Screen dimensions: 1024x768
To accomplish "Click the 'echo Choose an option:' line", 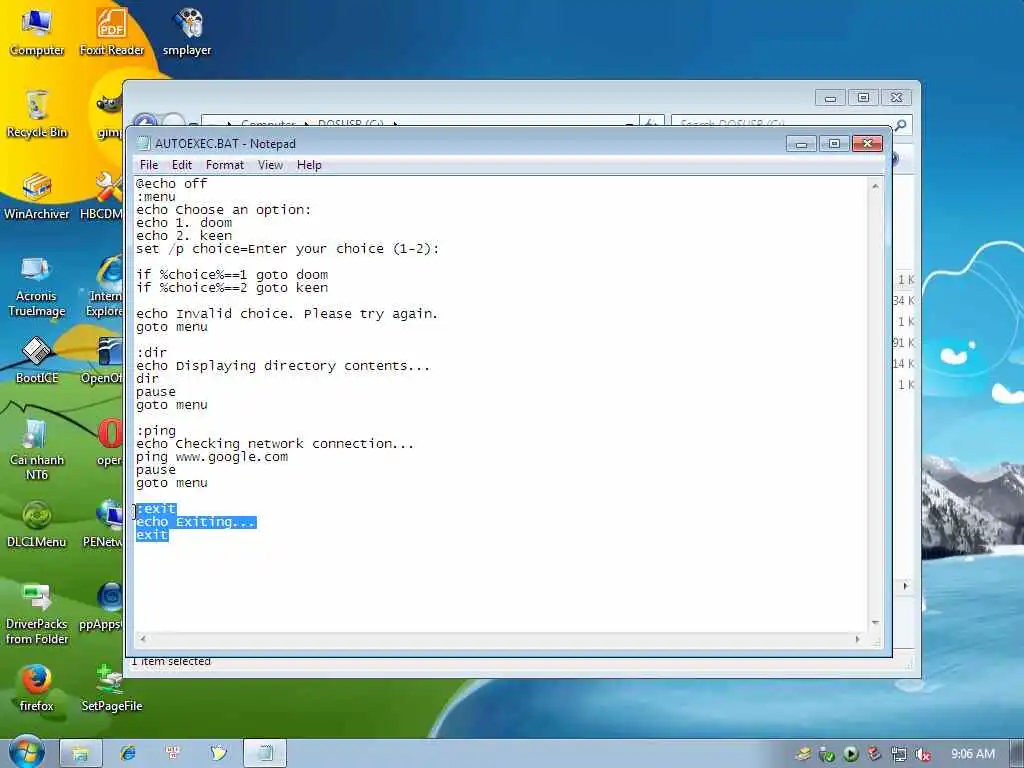I will pyautogui.click(x=223, y=210).
